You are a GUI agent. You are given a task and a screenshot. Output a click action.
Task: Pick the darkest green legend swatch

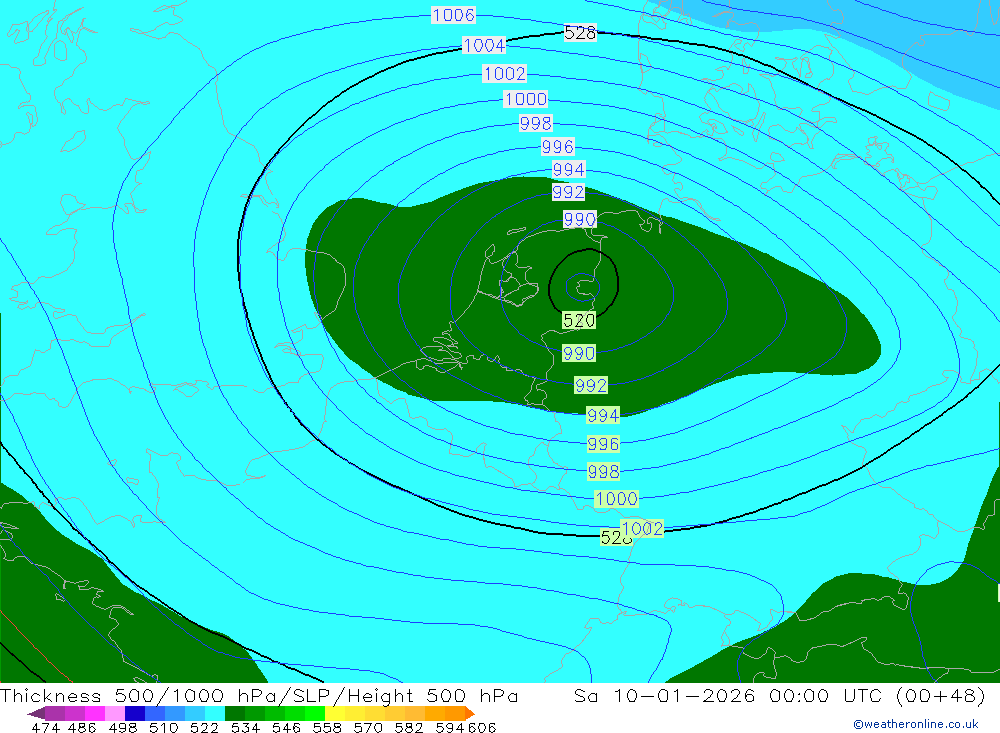click(235, 713)
